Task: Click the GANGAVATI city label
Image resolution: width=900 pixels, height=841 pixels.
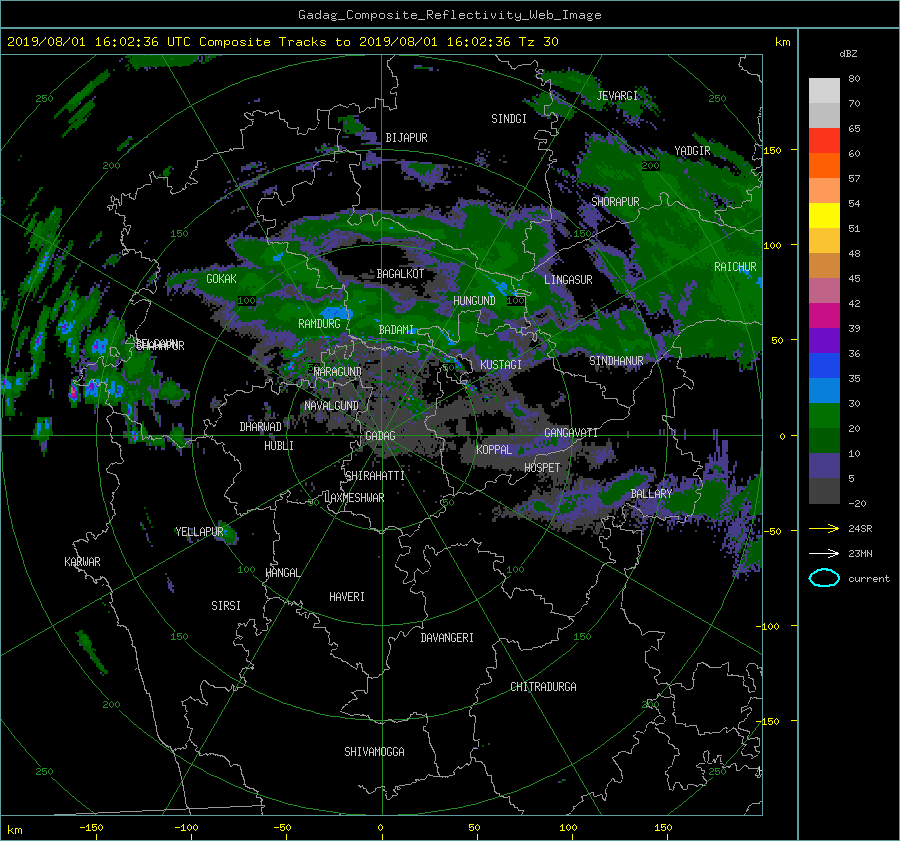Action: tap(571, 433)
